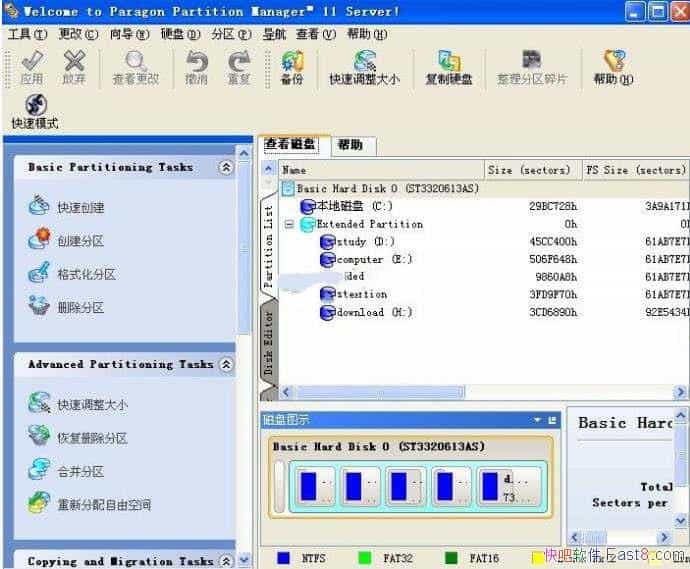Collapse the Basic Partitioning Tasks panel

226,168
